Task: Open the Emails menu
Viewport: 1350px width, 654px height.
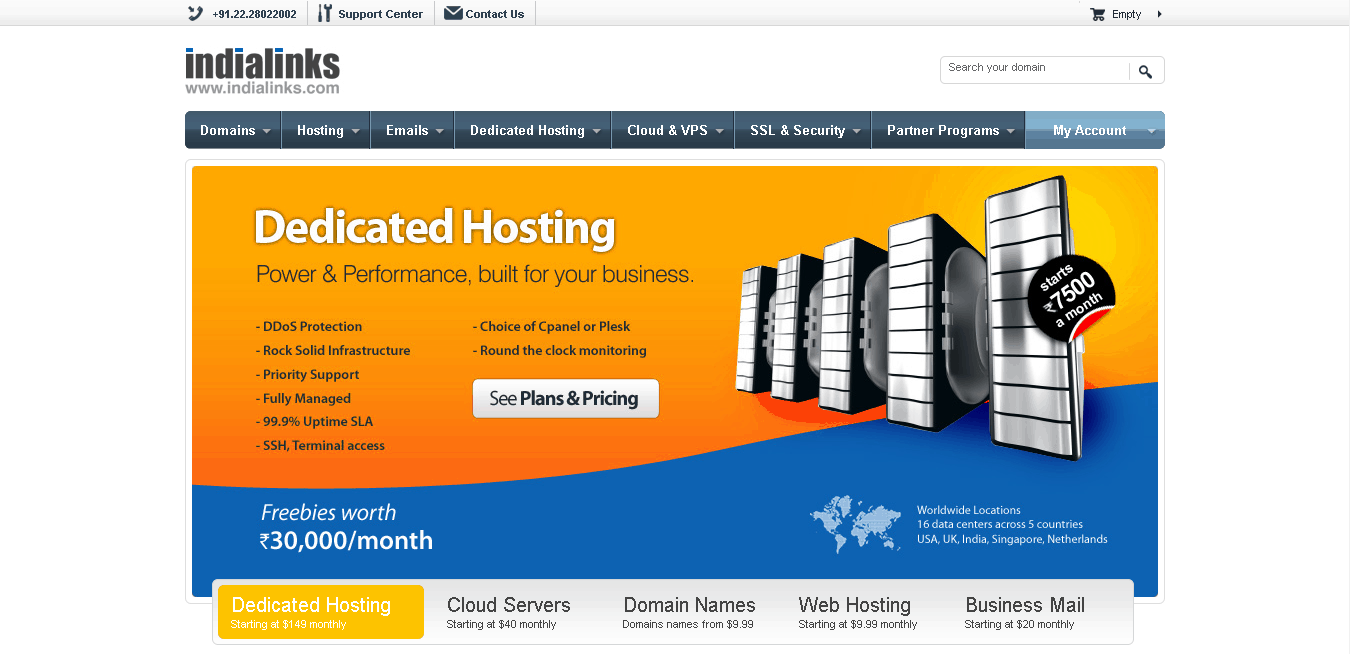Action: click(412, 130)
